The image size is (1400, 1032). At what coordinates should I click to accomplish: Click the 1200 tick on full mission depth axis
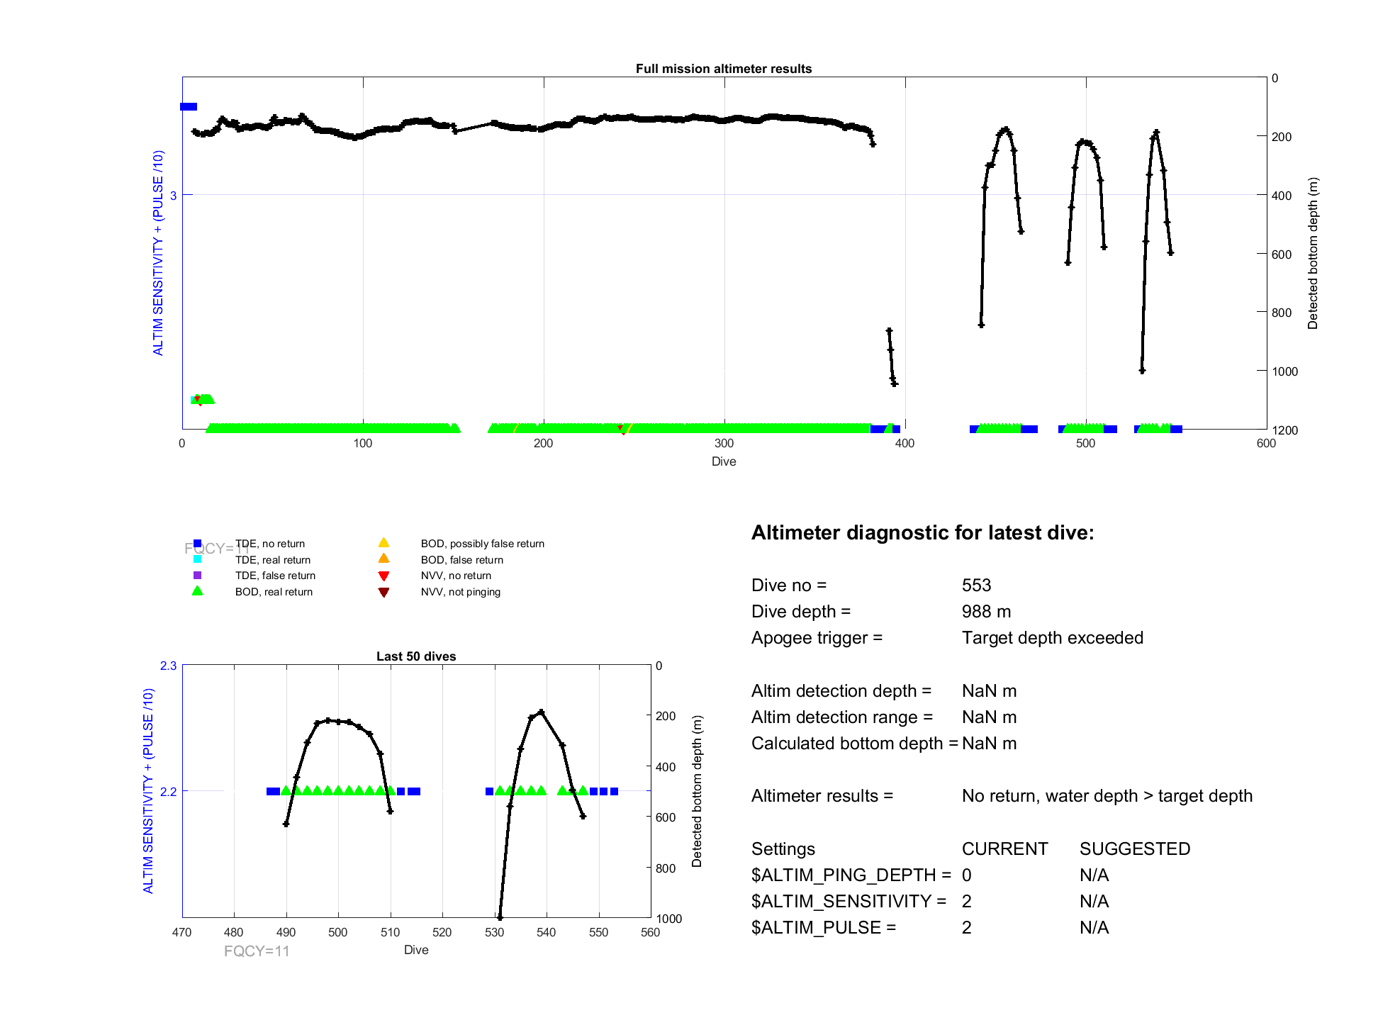click(1284, 430)
